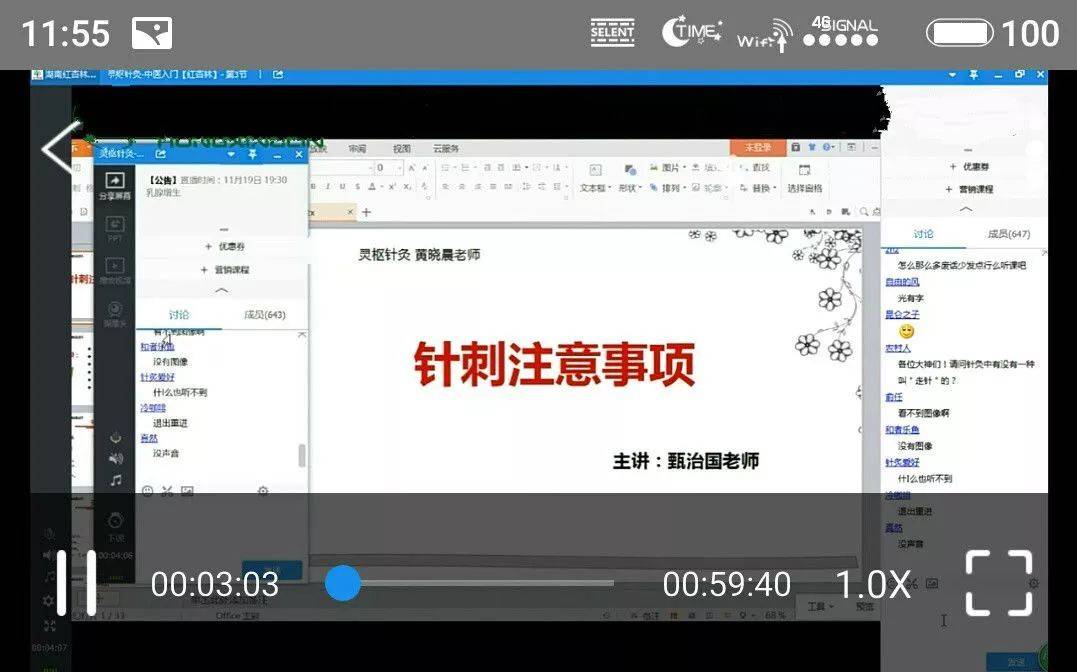Click the scissors screenshot icon in chat
Viewport: 1077px width, 672px height.
pyautogui.click(x=167, y=491)
